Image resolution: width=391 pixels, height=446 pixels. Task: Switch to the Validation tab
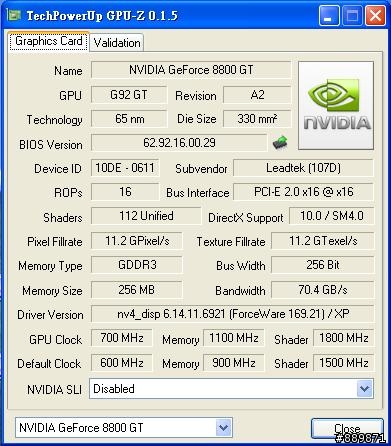click(117, 43)
